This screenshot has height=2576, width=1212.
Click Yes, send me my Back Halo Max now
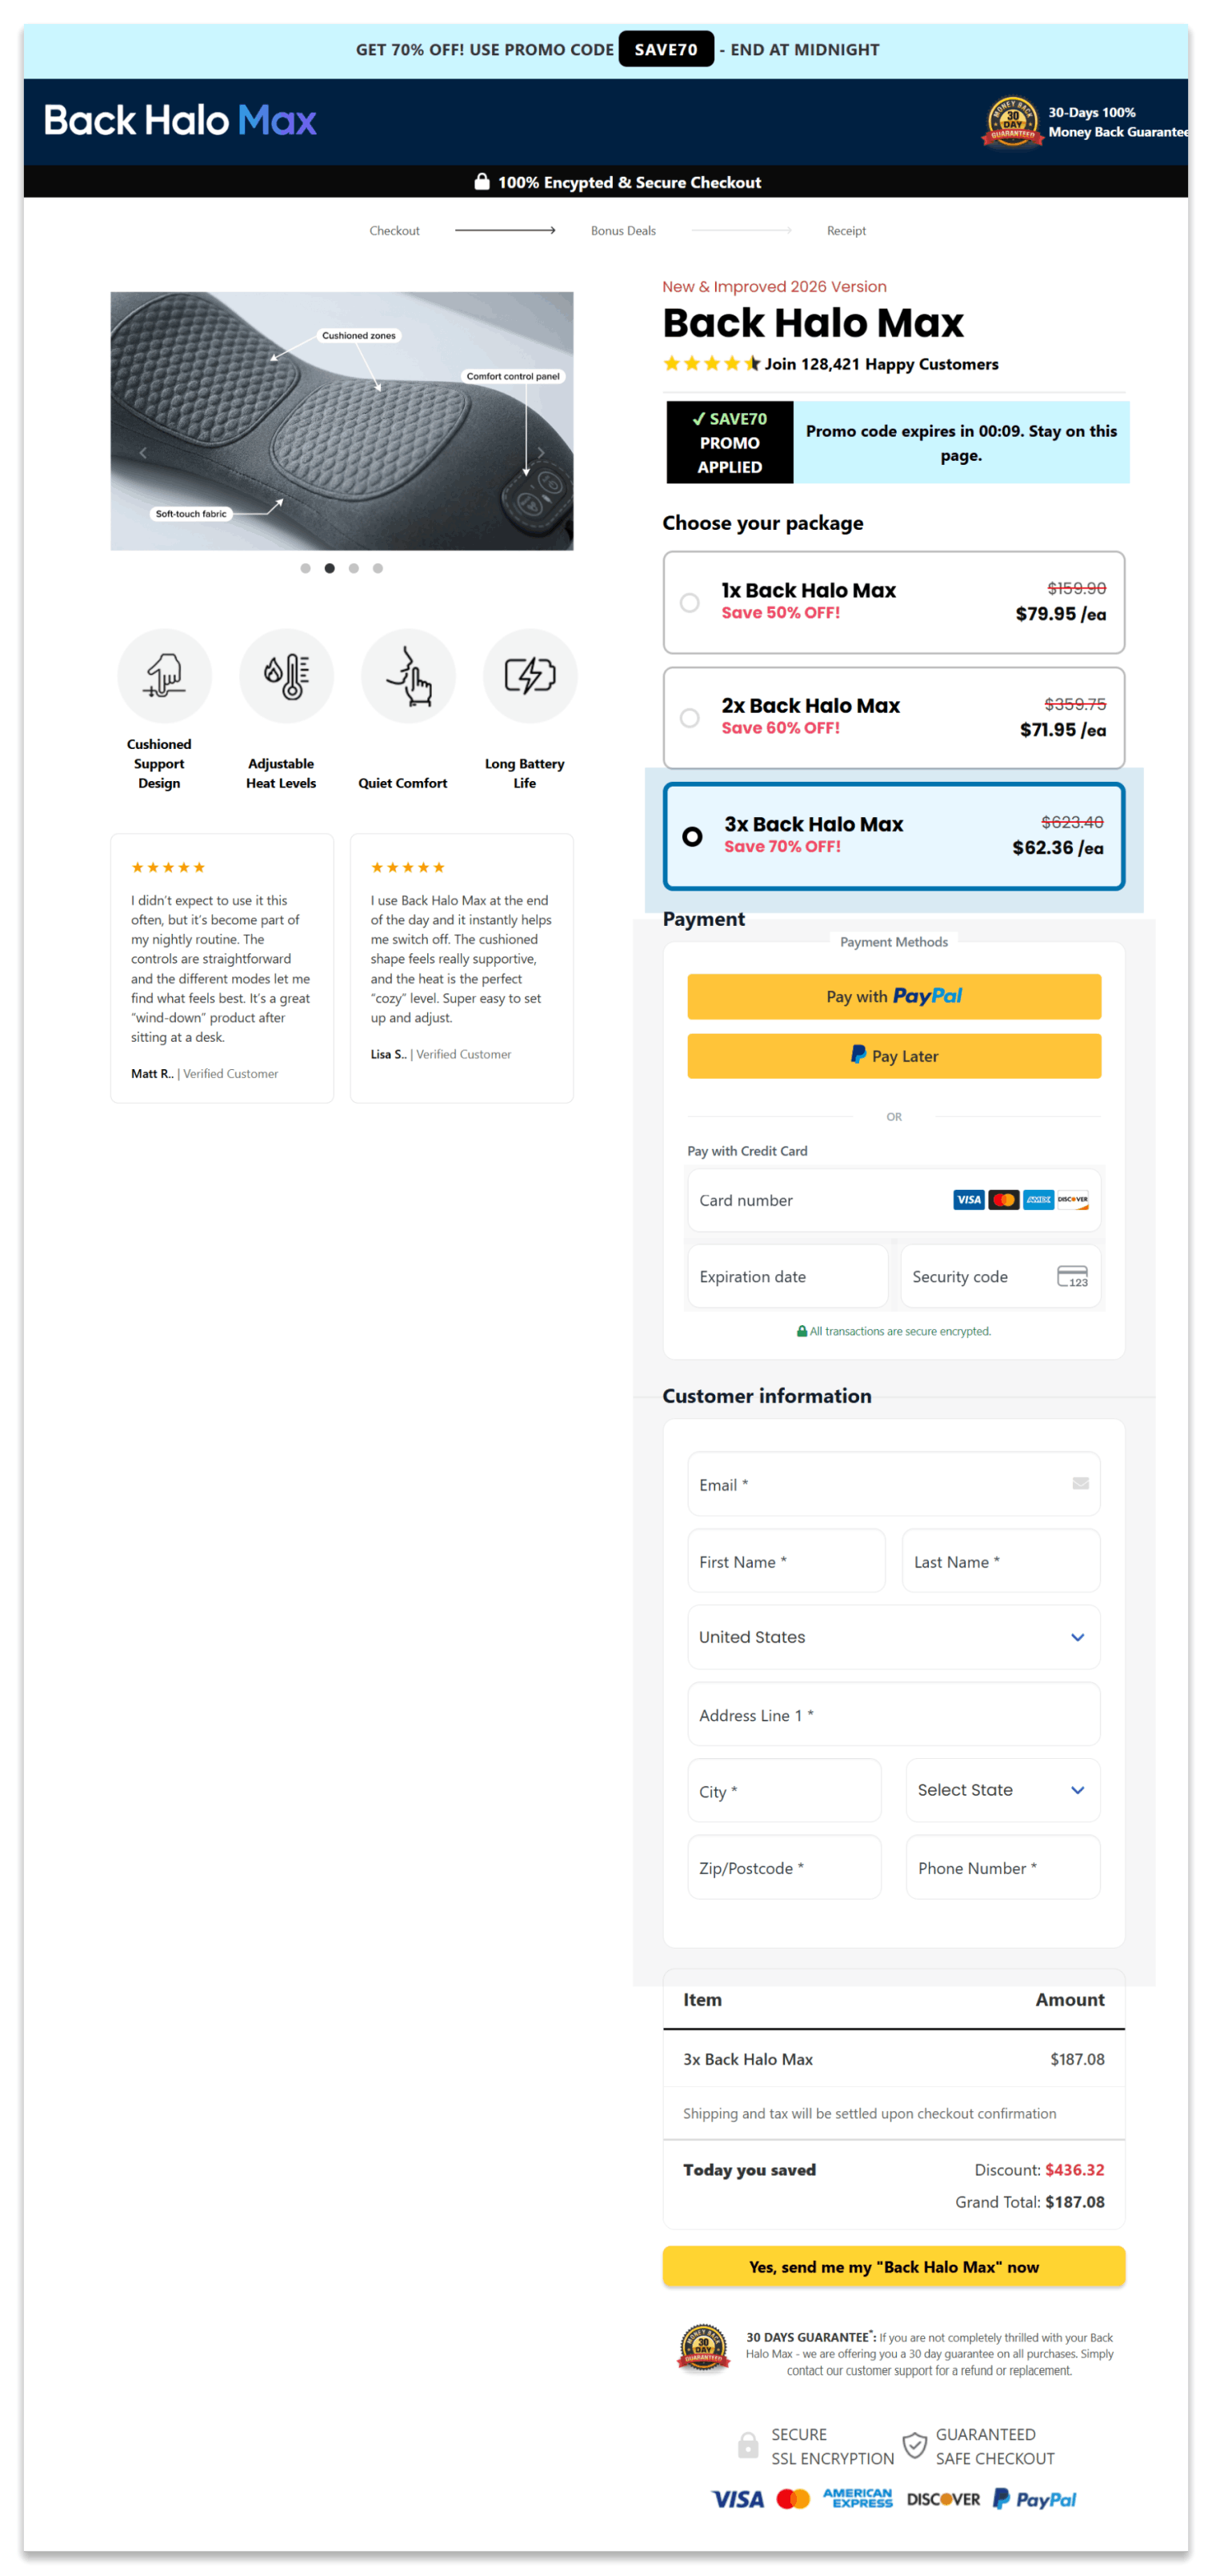894,2267
